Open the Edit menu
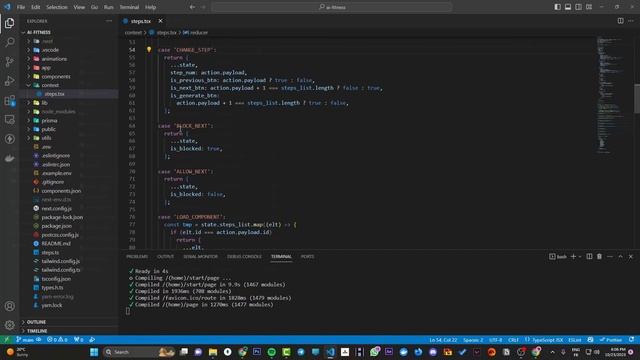This screenshot has height=360, width=640. (x=36, y=7)
